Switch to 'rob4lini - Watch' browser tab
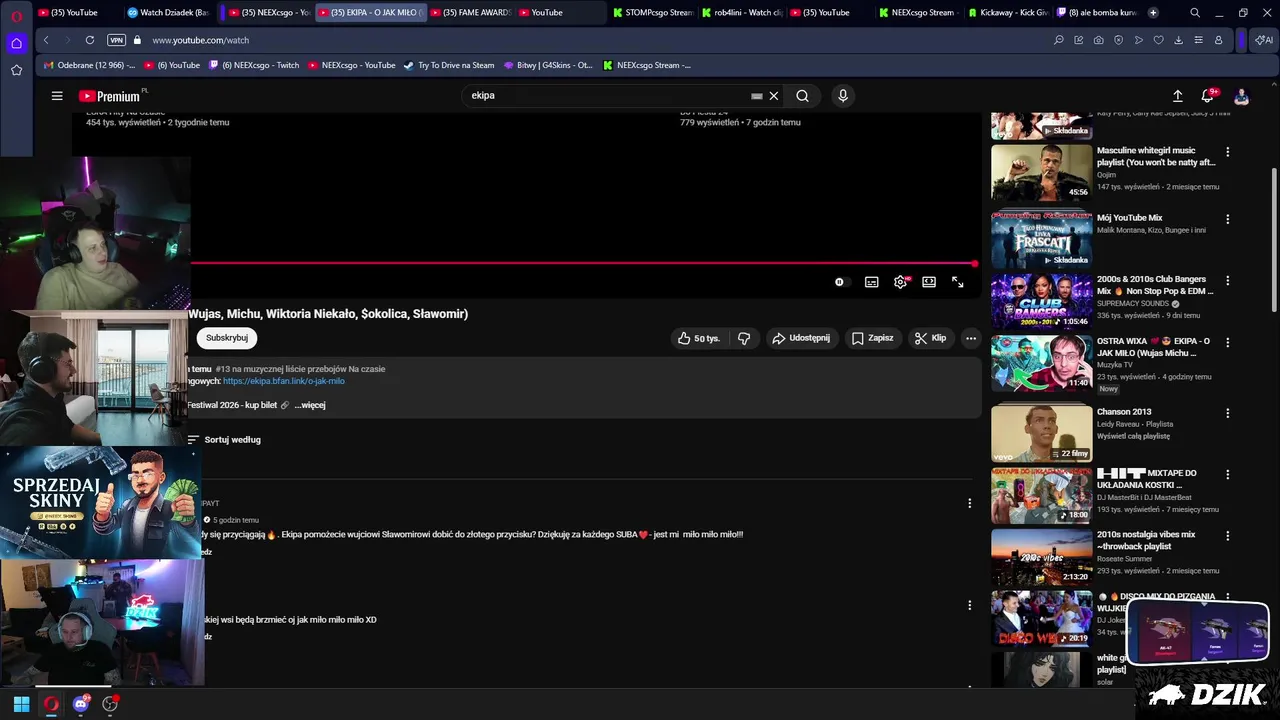The height and width of the screenshot is (720, 1280). (x=741, y=13)
